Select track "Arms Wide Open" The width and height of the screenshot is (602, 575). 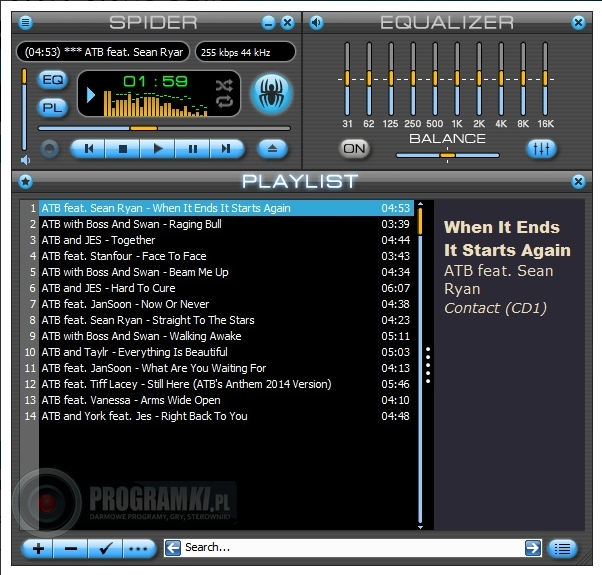[x=226, y=400]
